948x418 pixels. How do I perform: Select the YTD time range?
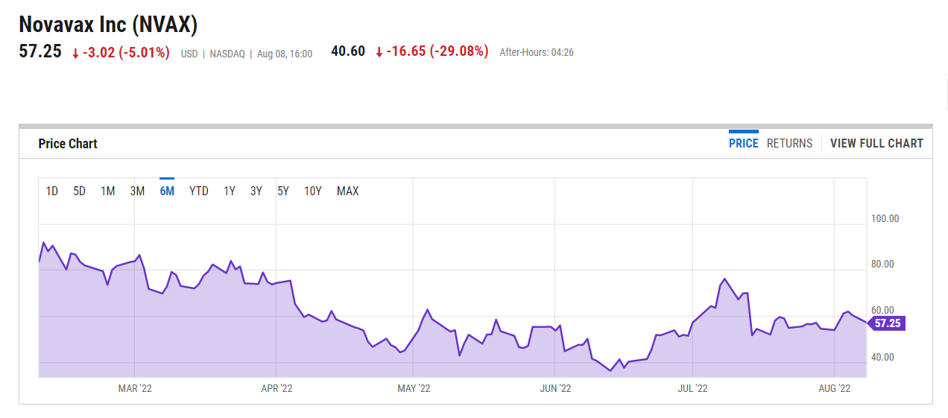coord(199,191)
